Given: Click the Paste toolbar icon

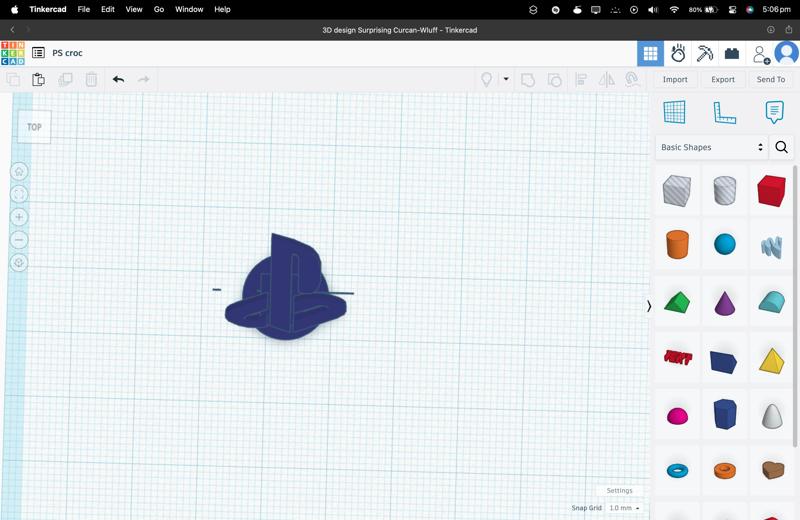Looking at the screenshot, I should click(x=38, y=80).
